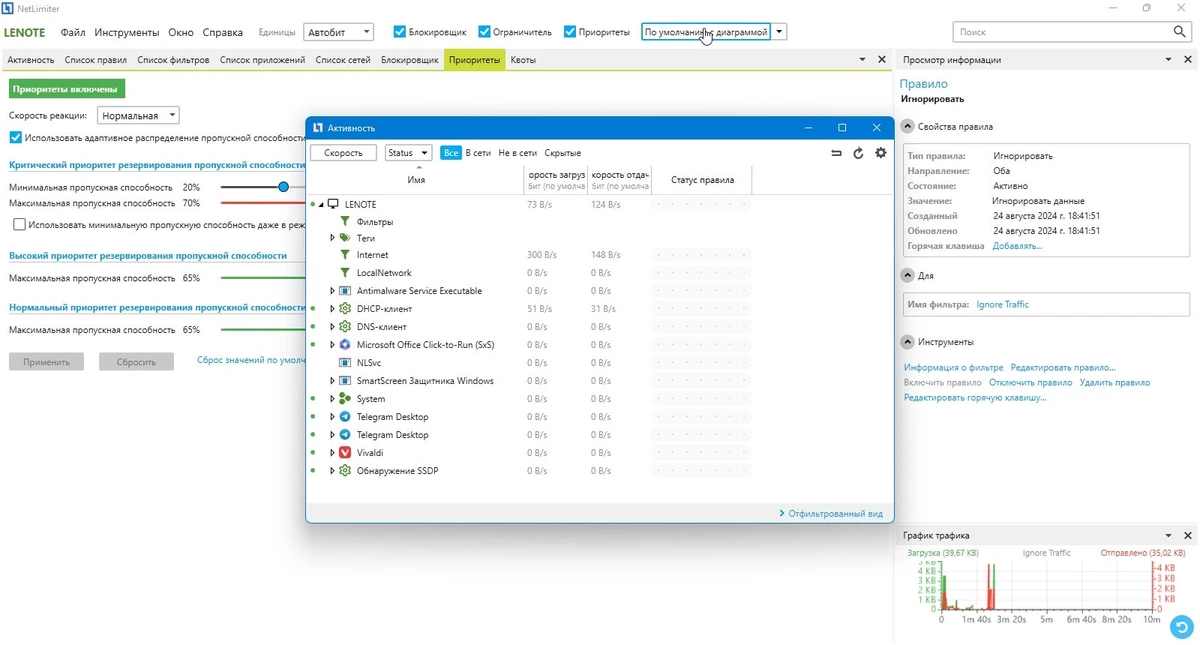This screenshot has height=645, width=1200.
Task: Open the Status dropdown in Activity window
Action: [x=408, y=153]
